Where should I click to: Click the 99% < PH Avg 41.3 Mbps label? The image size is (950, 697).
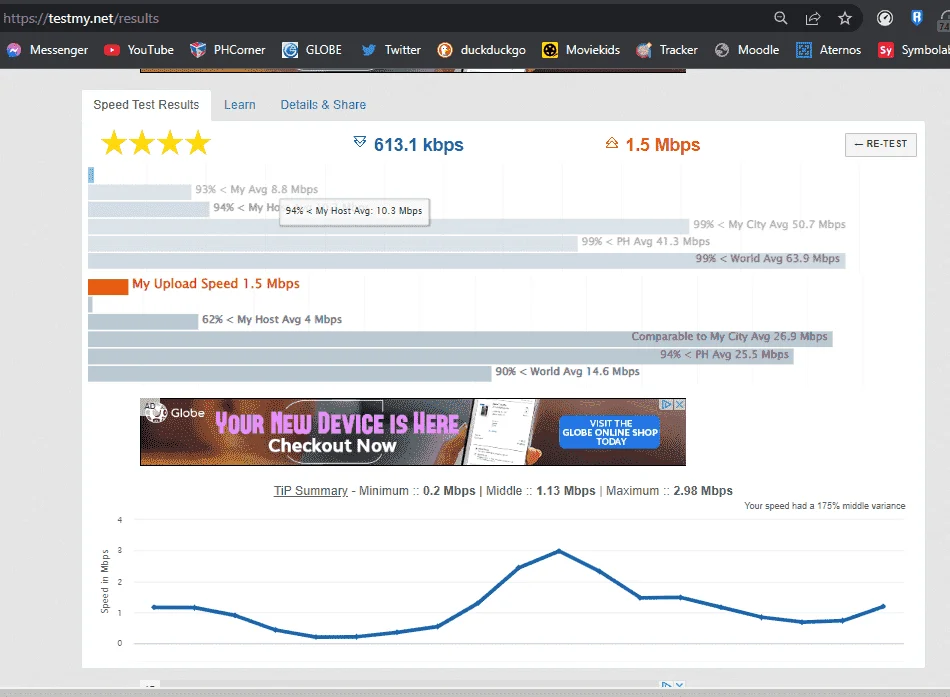[x=645, y=241]
